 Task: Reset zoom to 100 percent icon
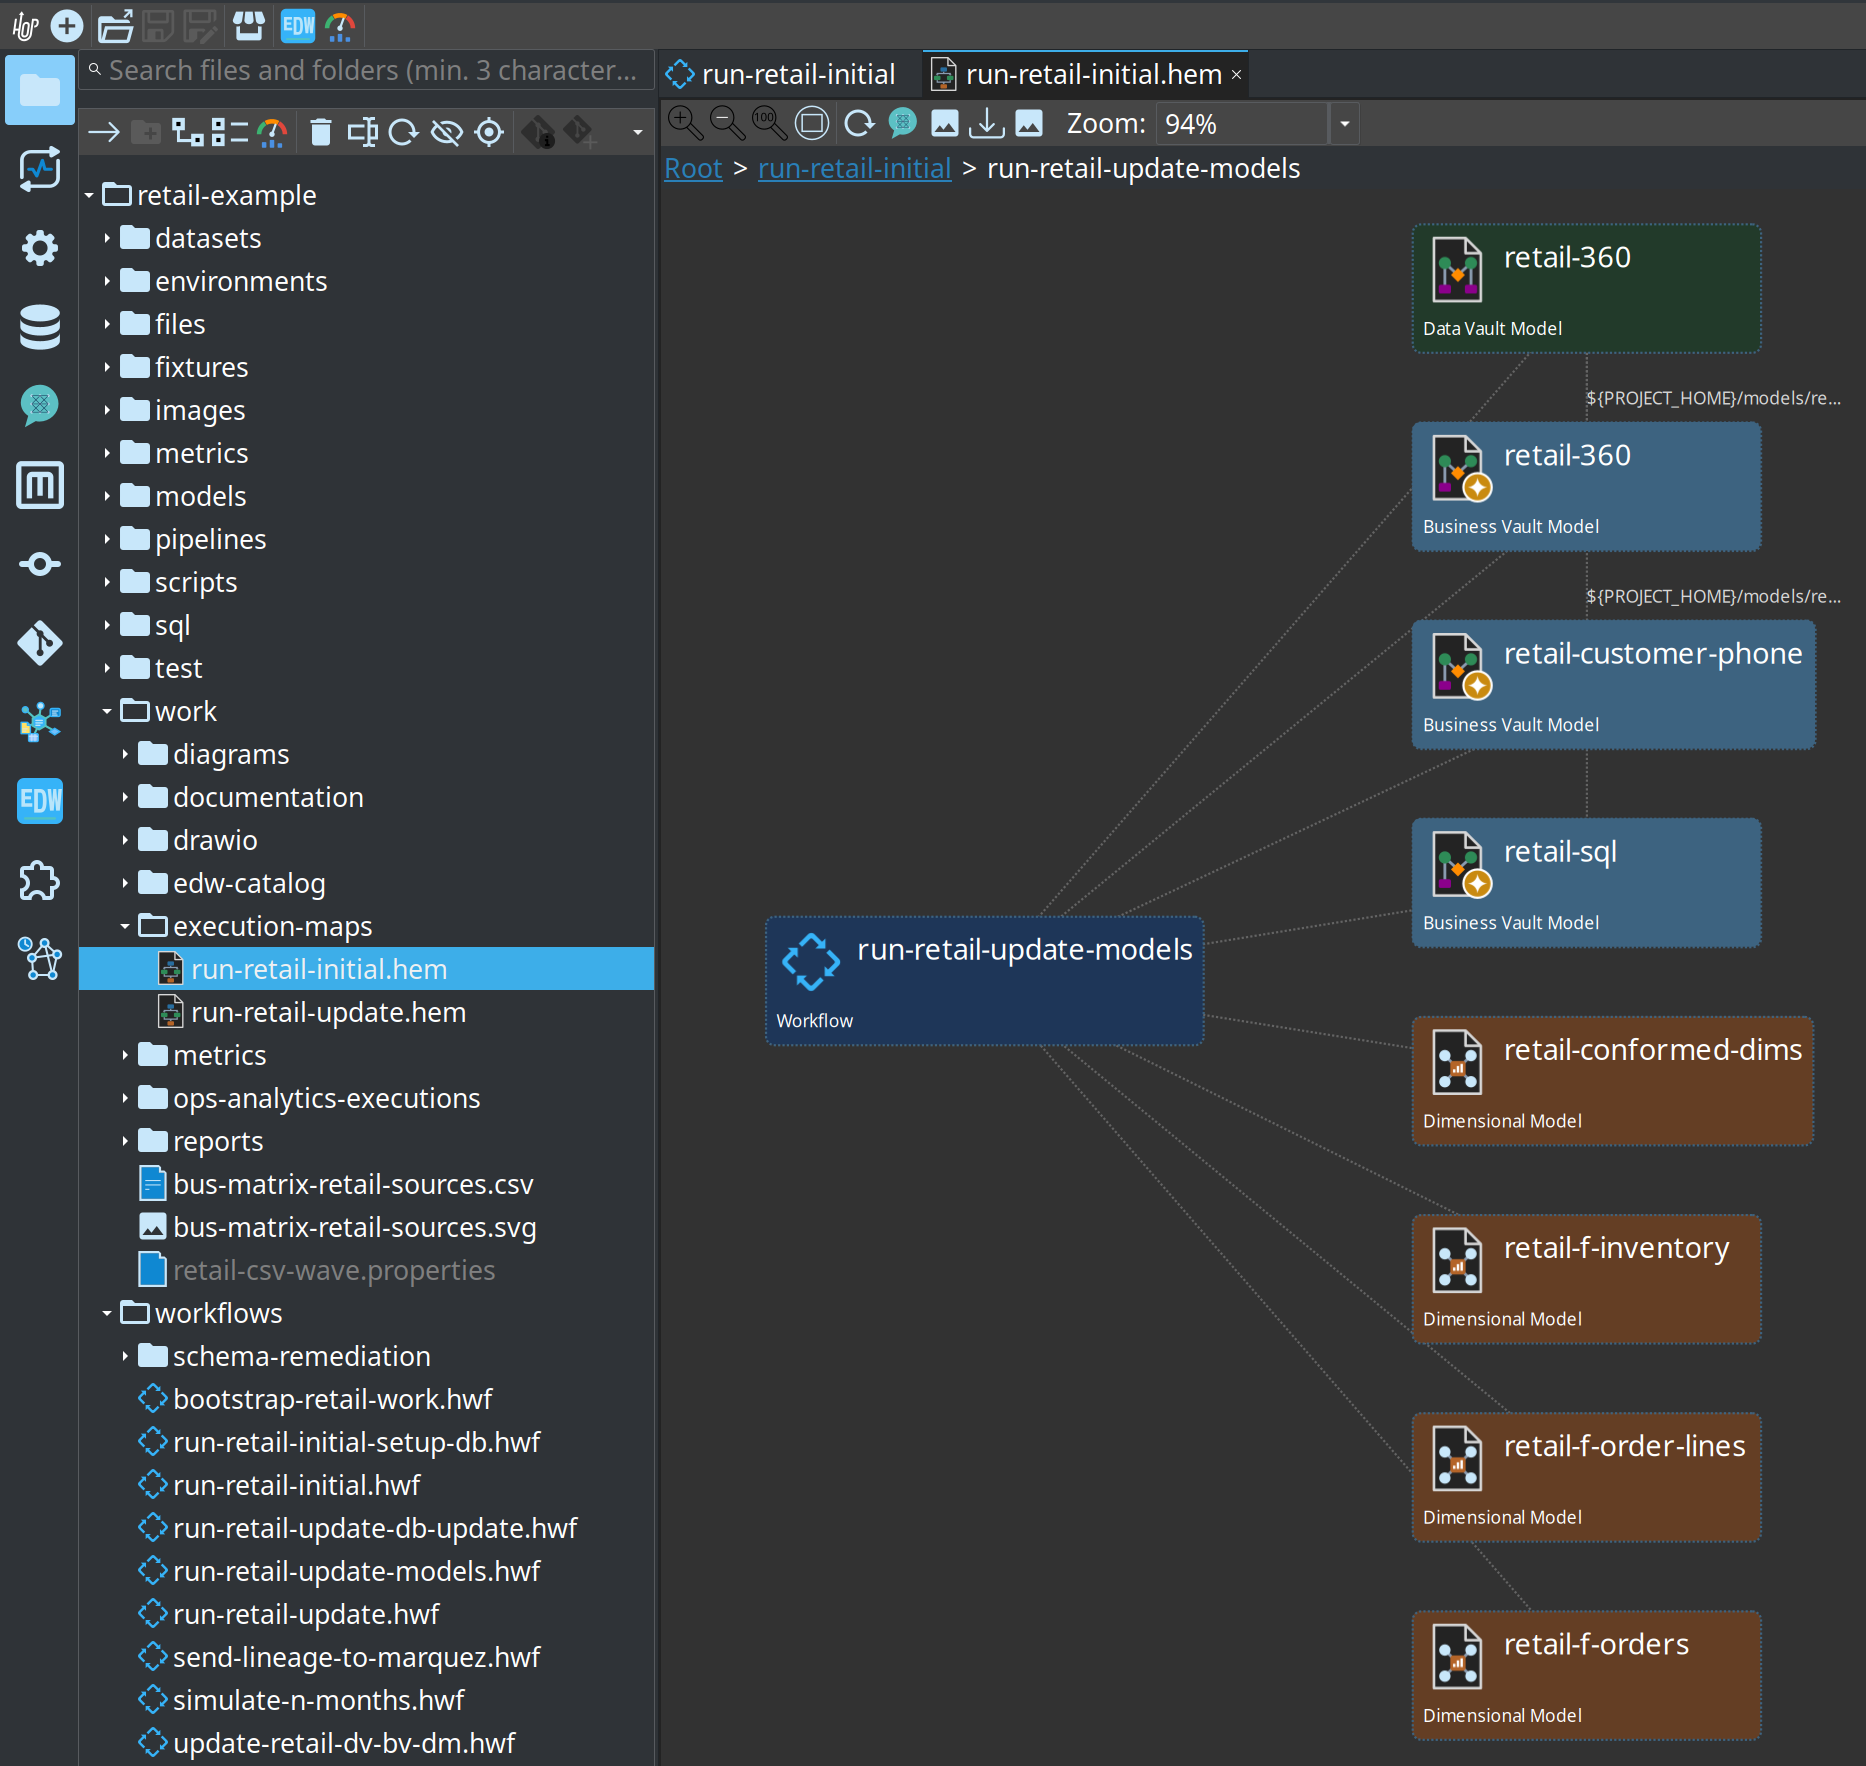pos(769,123)
